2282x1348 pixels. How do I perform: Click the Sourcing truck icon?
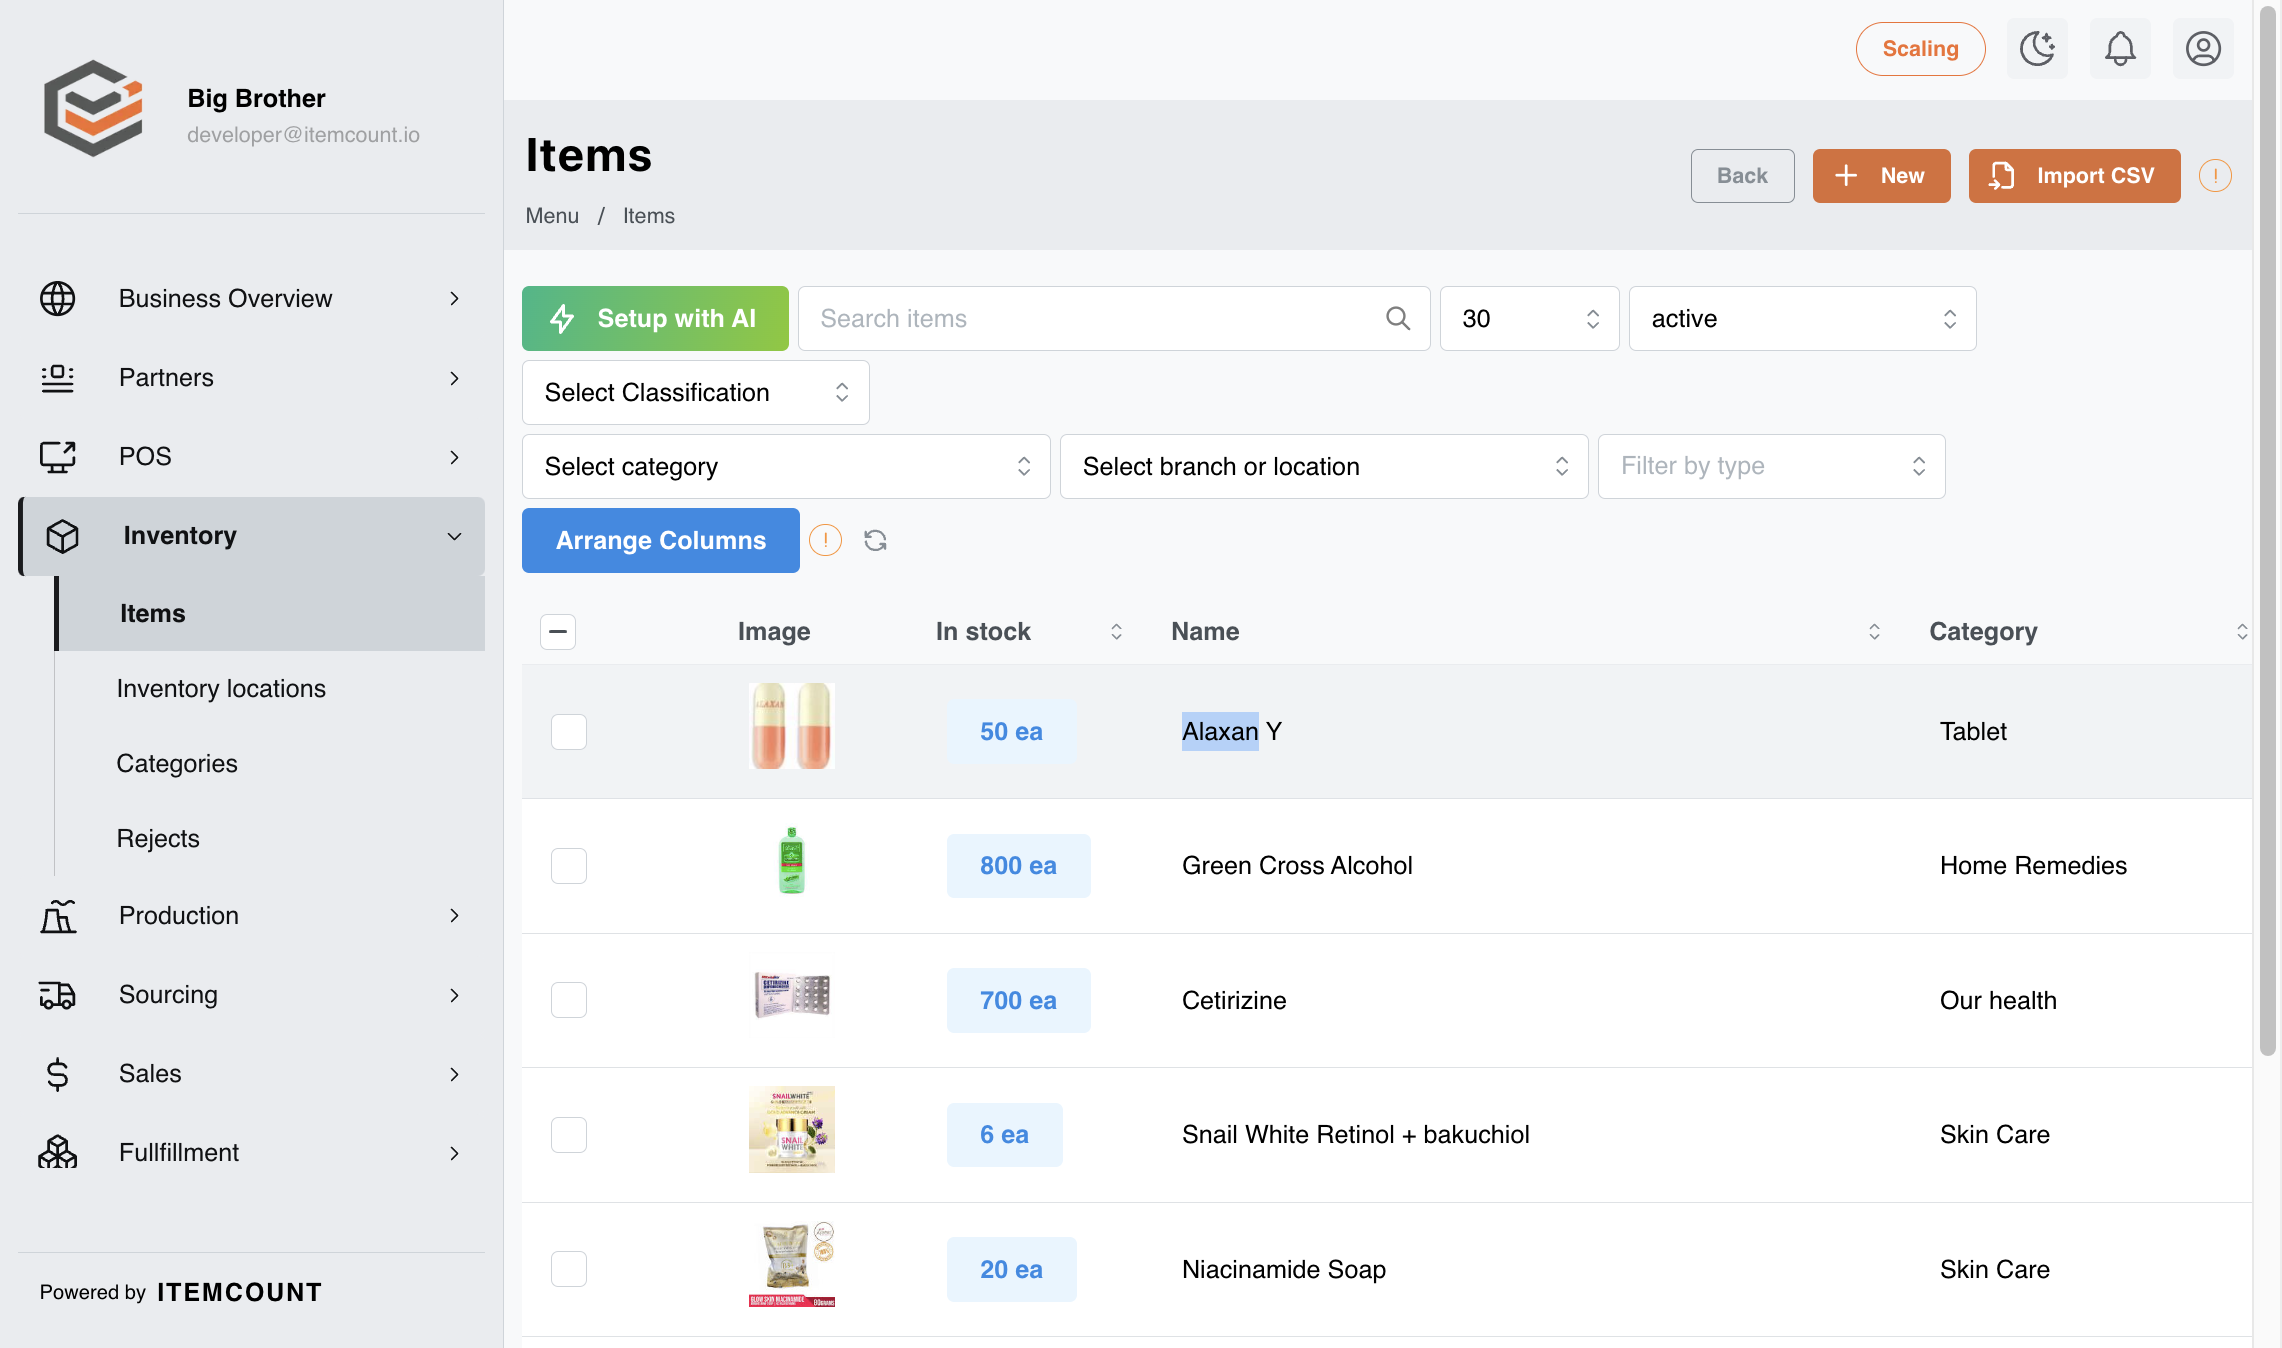click(x=58, y=995)
